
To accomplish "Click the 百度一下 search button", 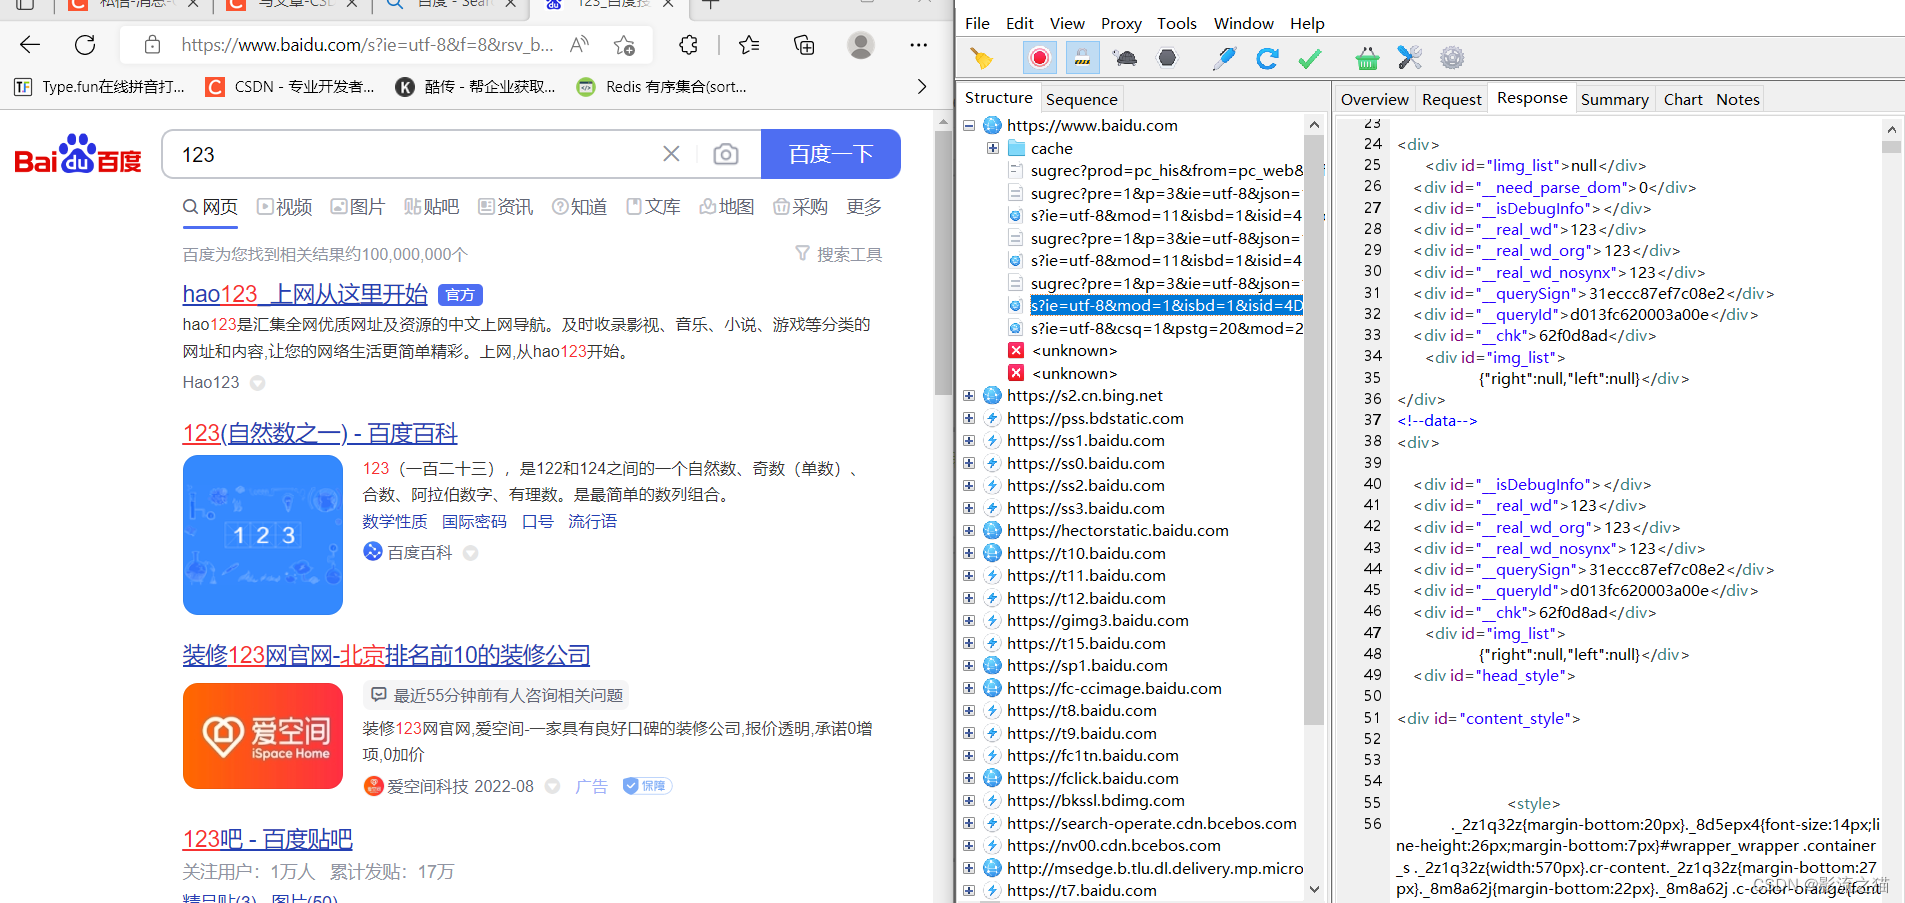I will tap(831, 154).
